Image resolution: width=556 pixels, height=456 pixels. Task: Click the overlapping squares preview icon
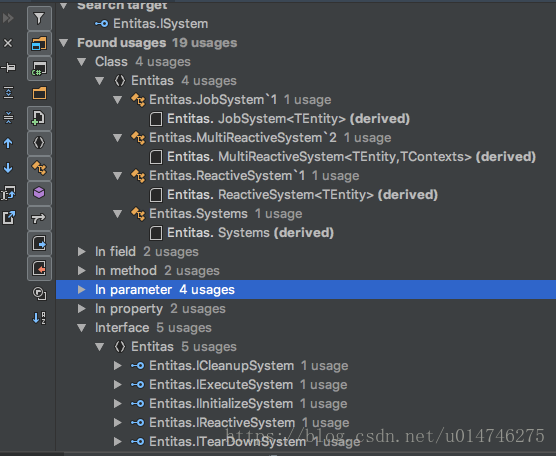(x=39, y=294)
